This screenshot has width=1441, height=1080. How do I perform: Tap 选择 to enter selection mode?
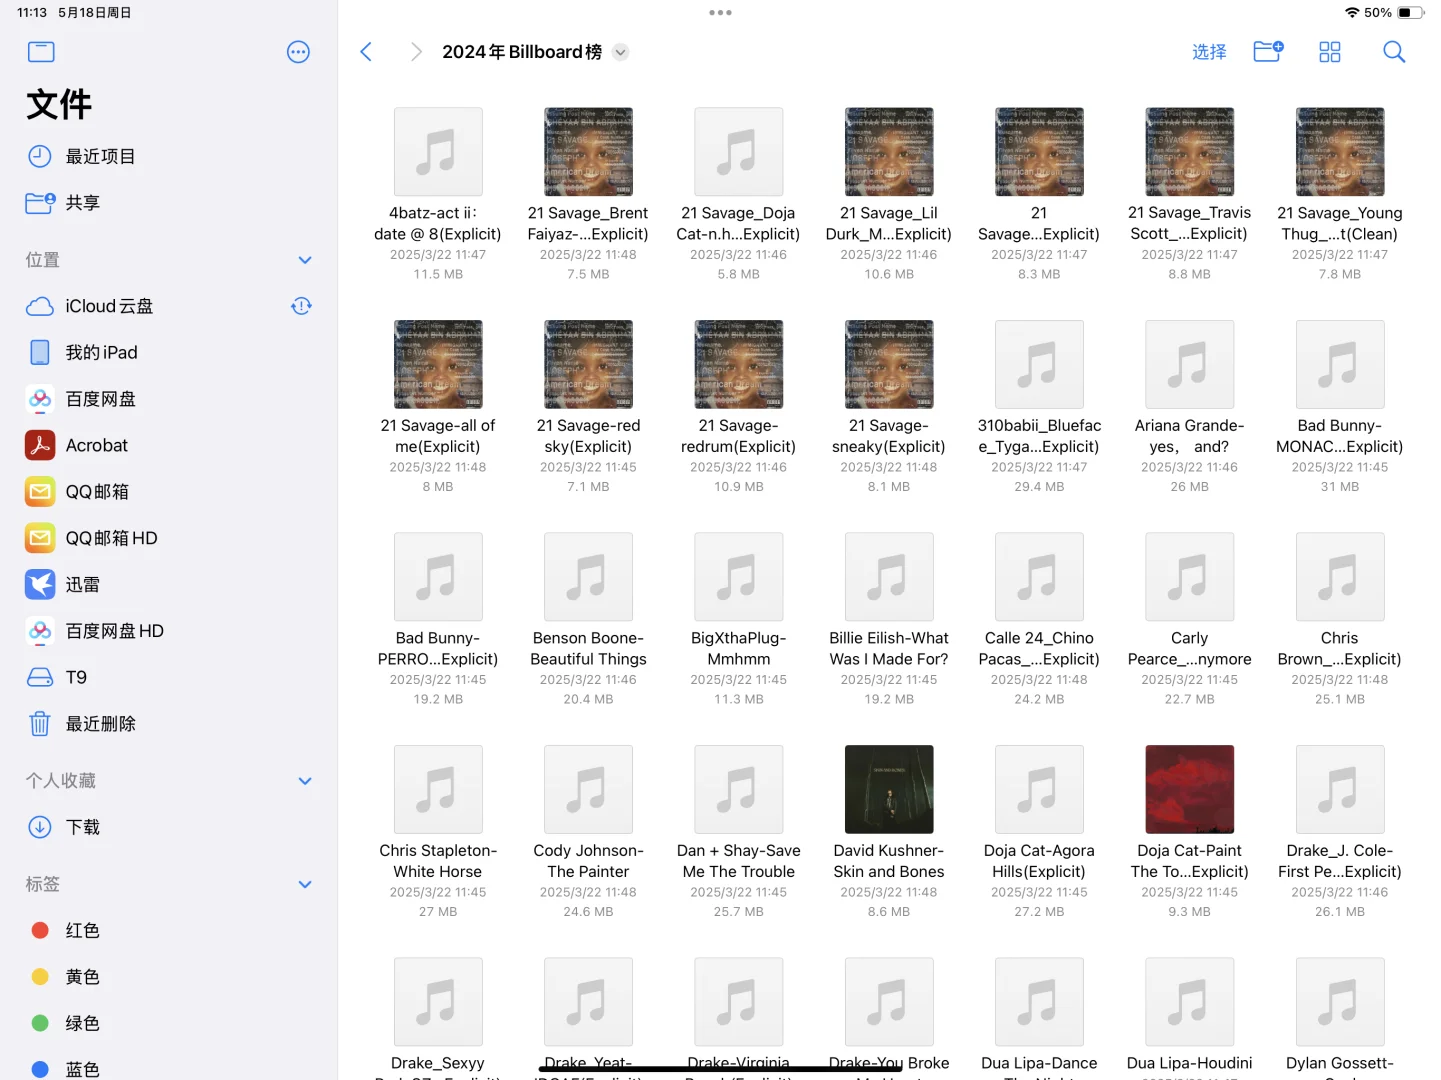(x=1209, y=51)
